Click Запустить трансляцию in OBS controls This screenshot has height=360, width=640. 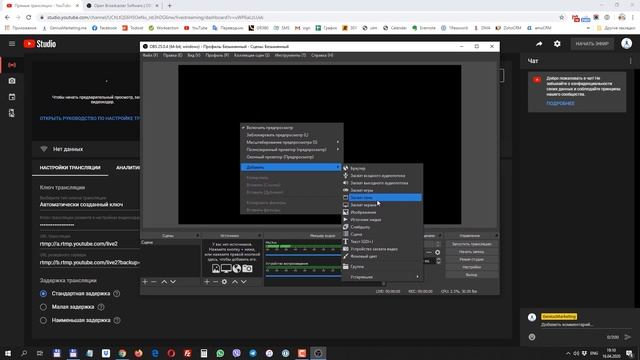471,244
